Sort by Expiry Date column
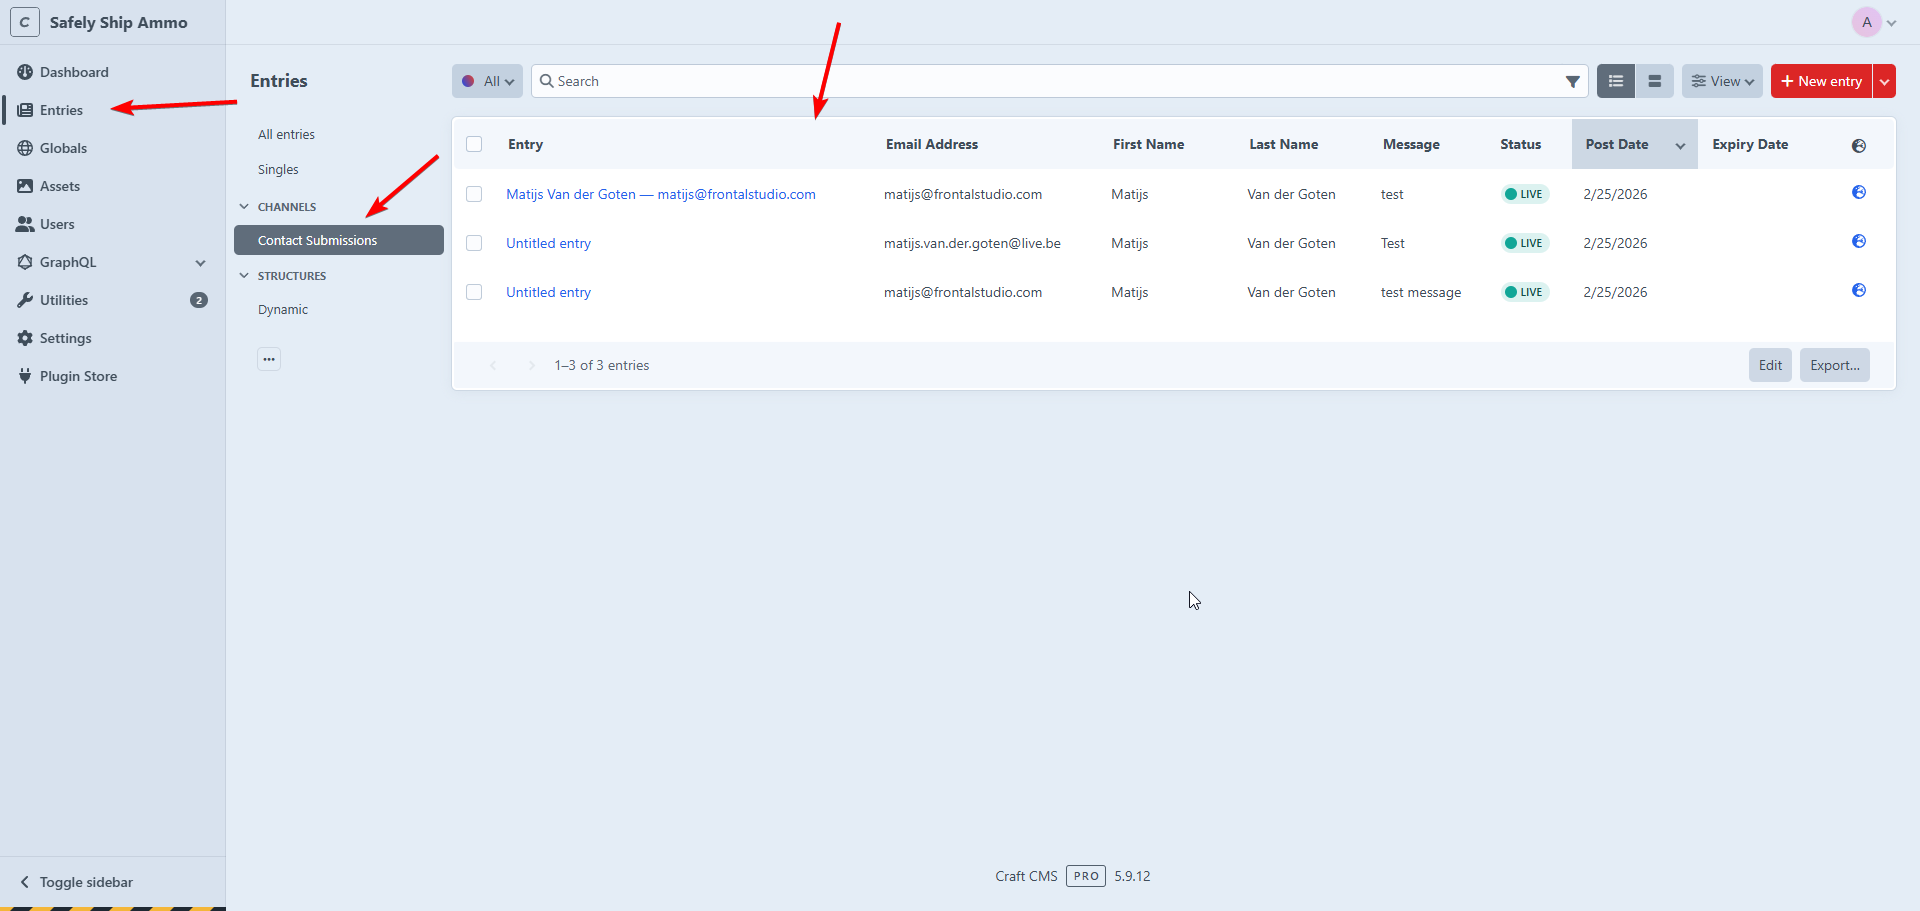The image size is (1920, 911). pyautogui.click(x=1750, y=144)
